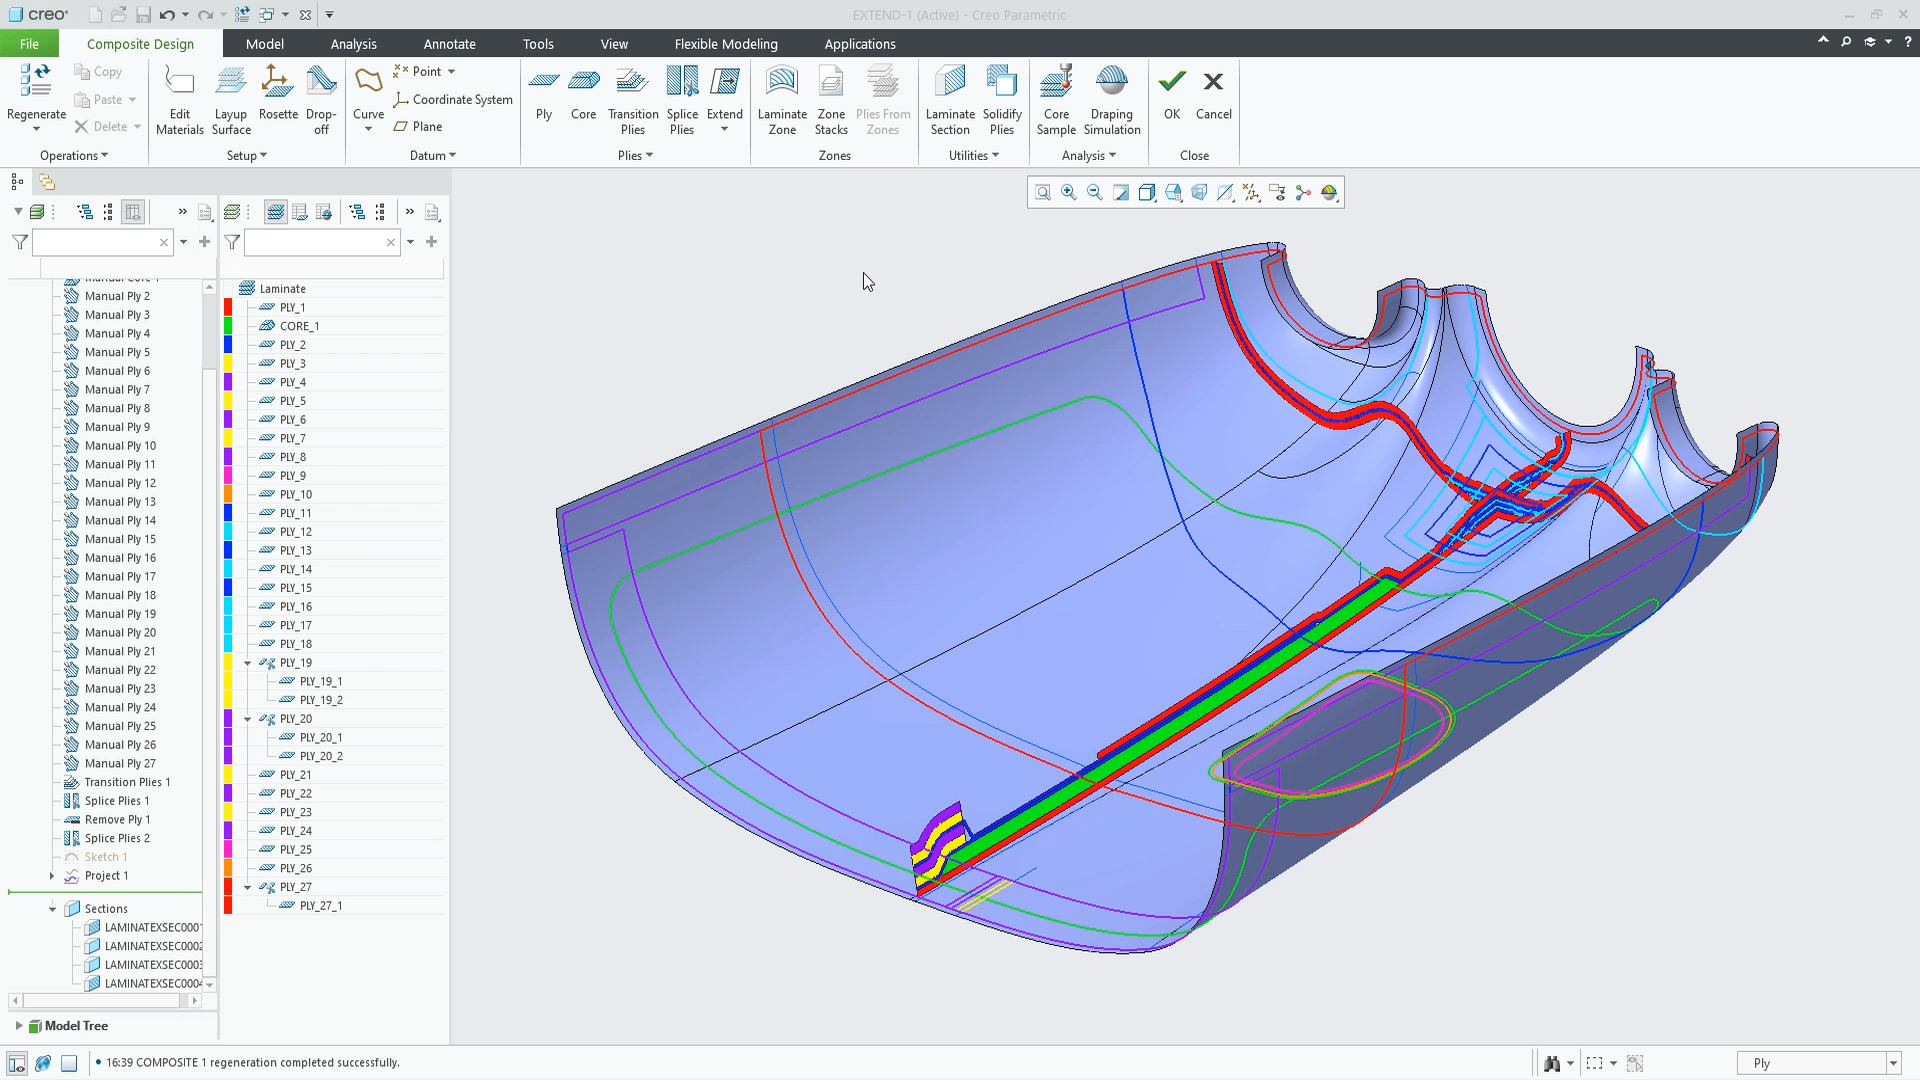Select the Transition Plies 1 tree item
The image size is (1920, 1080).
tap(117, 783)
